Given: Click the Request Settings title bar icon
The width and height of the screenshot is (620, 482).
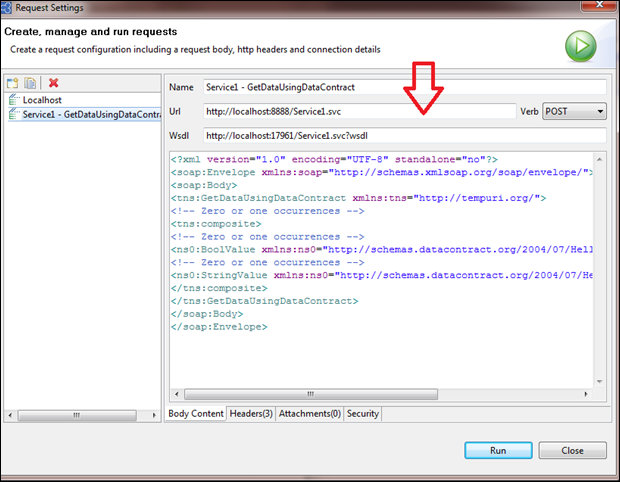Looking at the screenshot, I should point(6,8).
